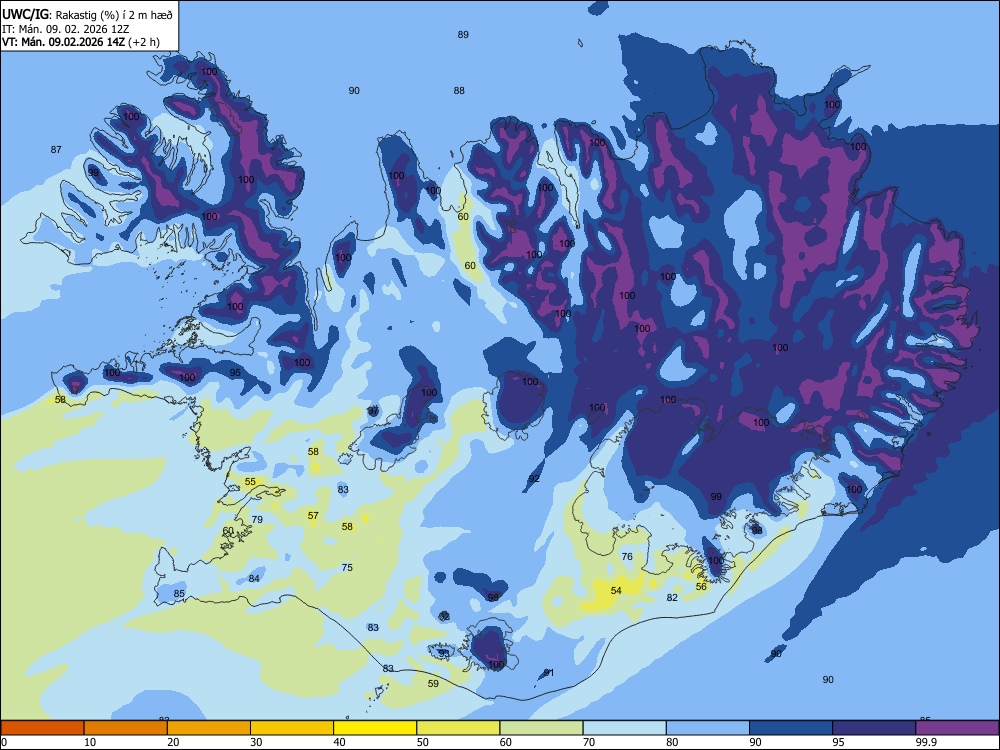The image size is (1000, 750).
Task: Click the '95' humidity value on the map
Action: tap(235, 372)
